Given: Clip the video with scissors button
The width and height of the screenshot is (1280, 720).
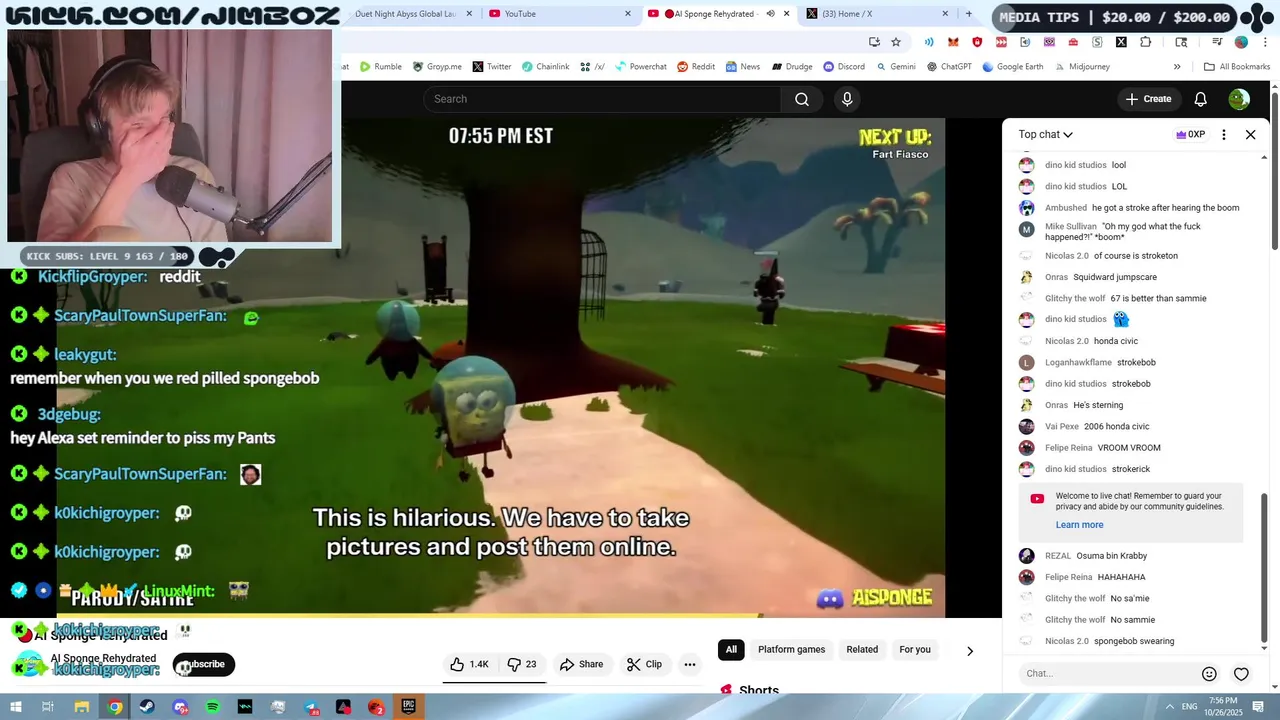Looking at the screenshot, I should [644, 664].
